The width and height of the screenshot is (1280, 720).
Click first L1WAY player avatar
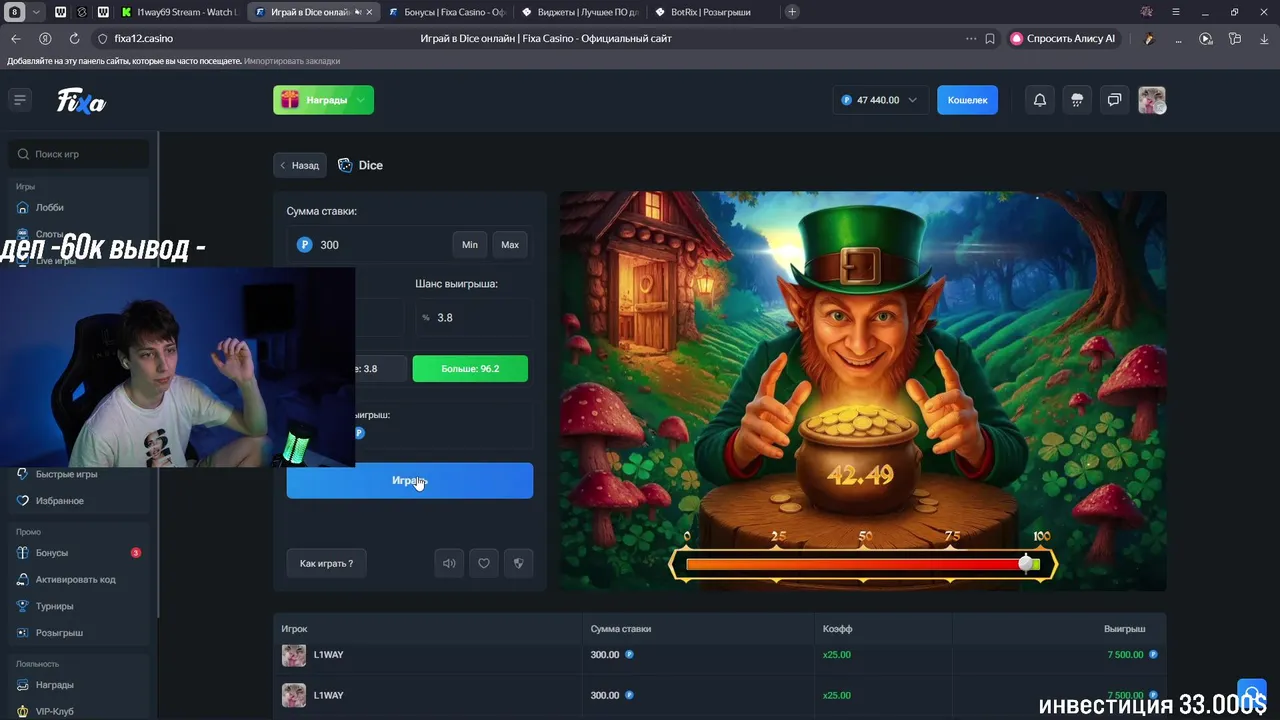pyautogui.click(x=294, y=655)
